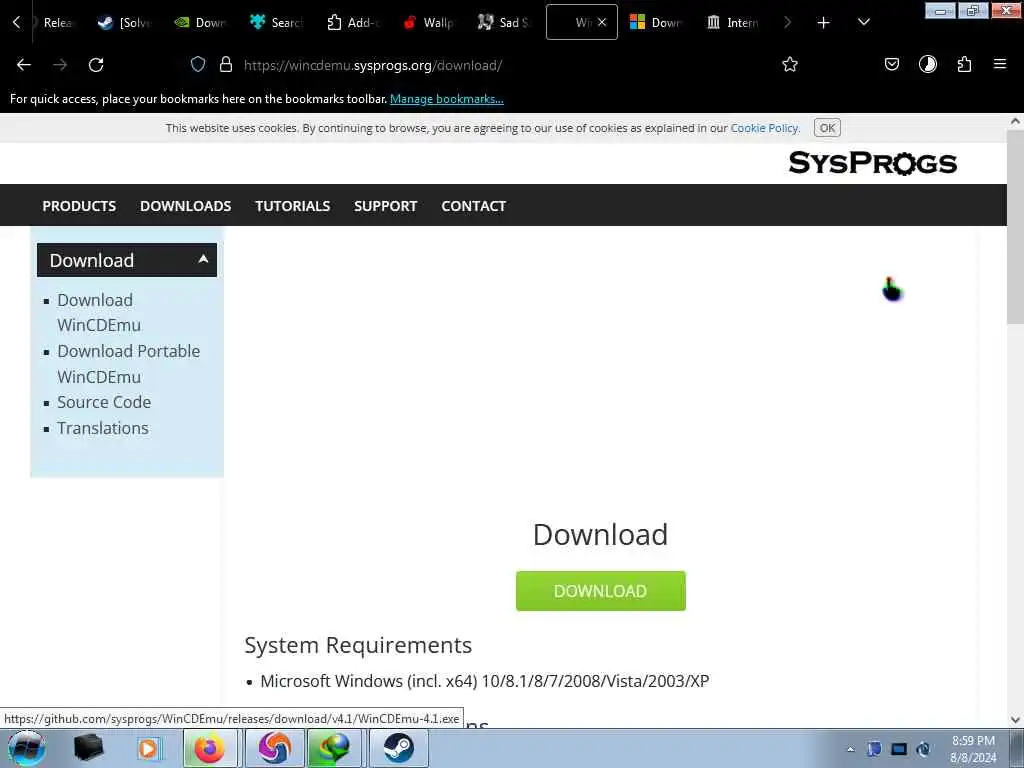Select the System Requirements heading text
The image size is (1024, 768).
pos(358,645)
